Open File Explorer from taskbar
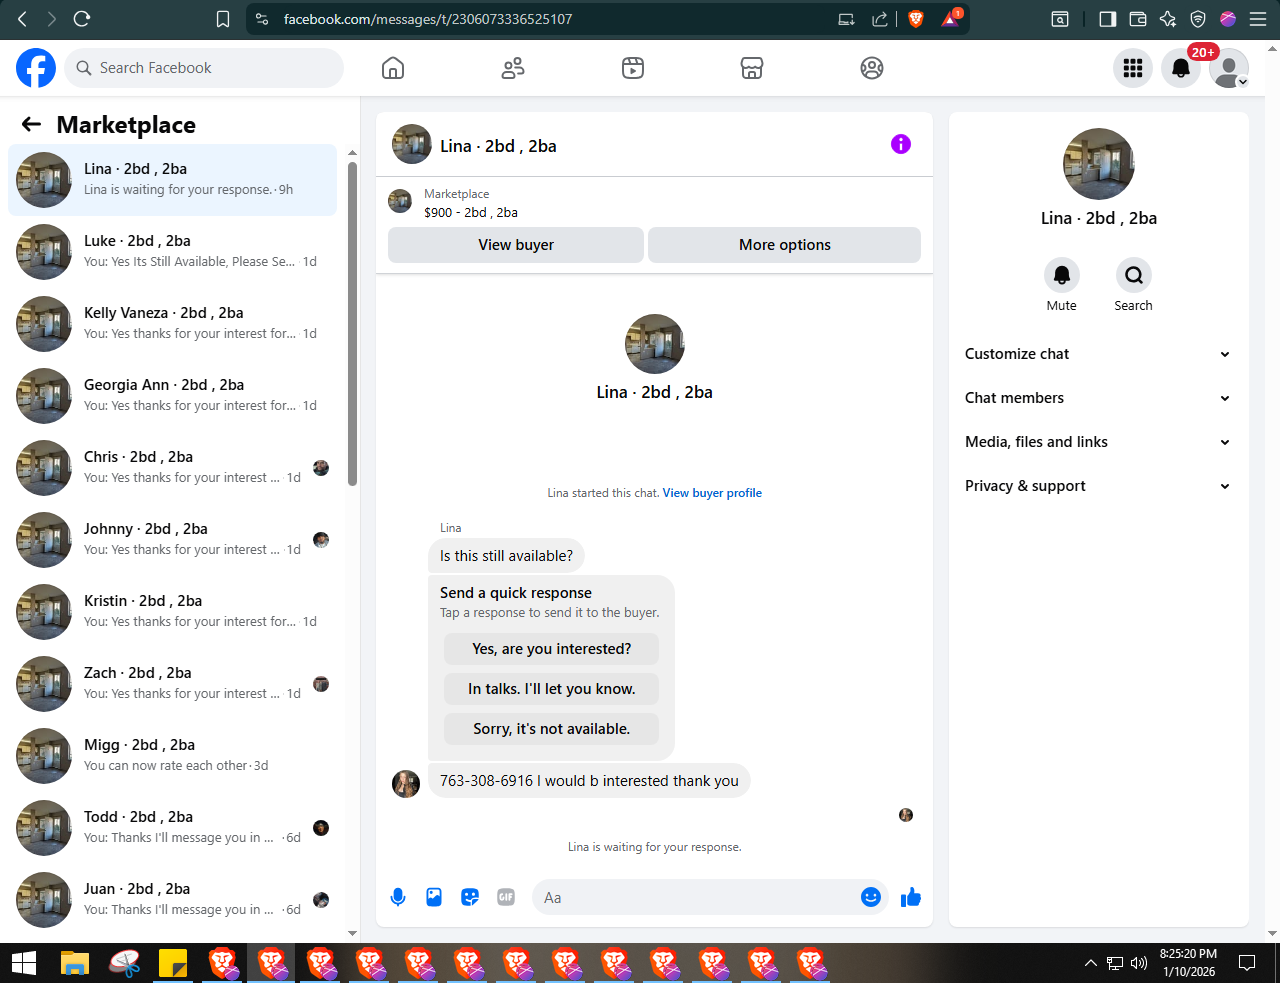This screenshot has height=983, width=1280. [75, 963]
